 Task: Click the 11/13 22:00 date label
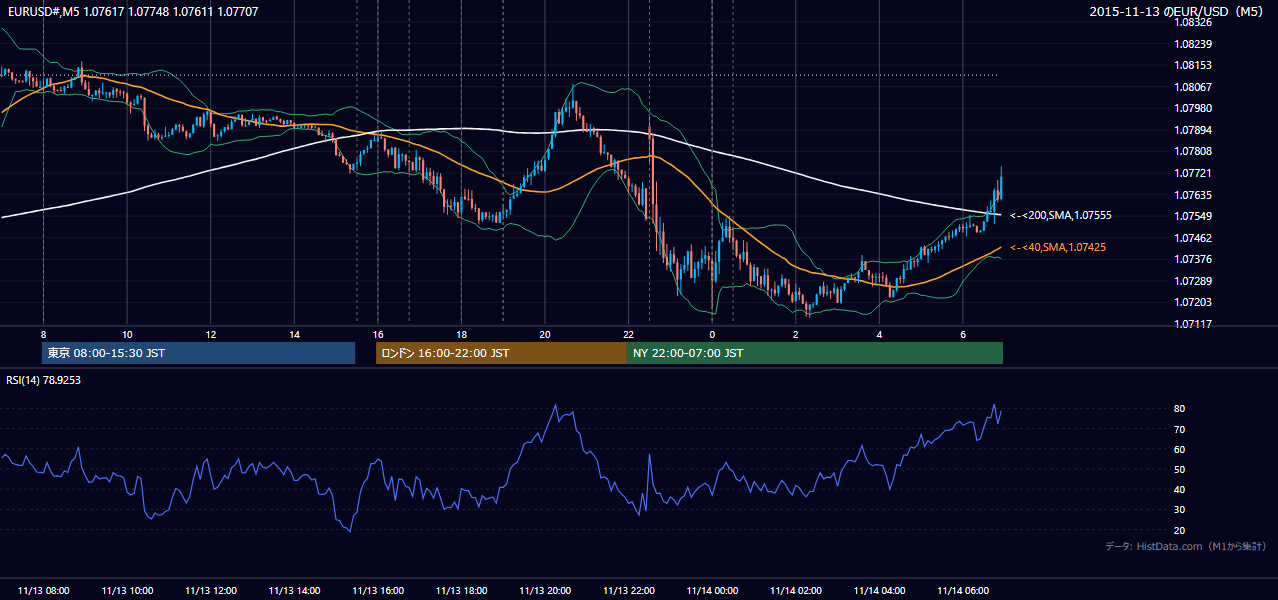pyautogui.click(x=628, y=591)
